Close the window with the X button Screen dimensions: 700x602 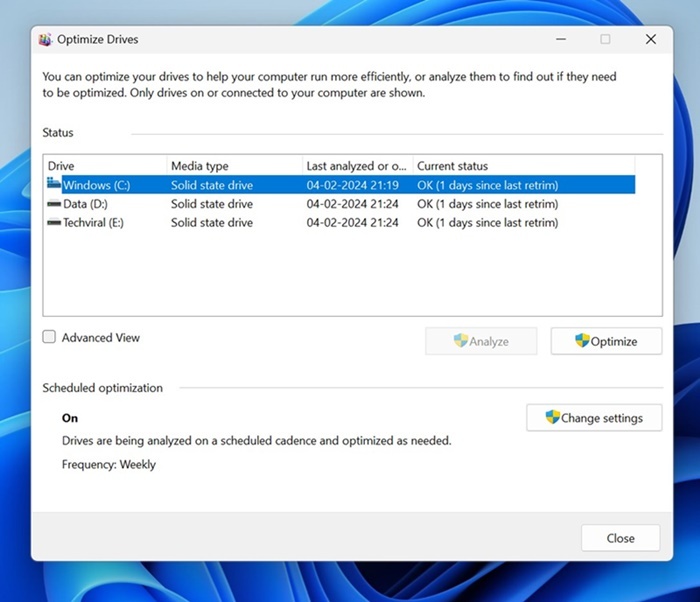(651, 39)
